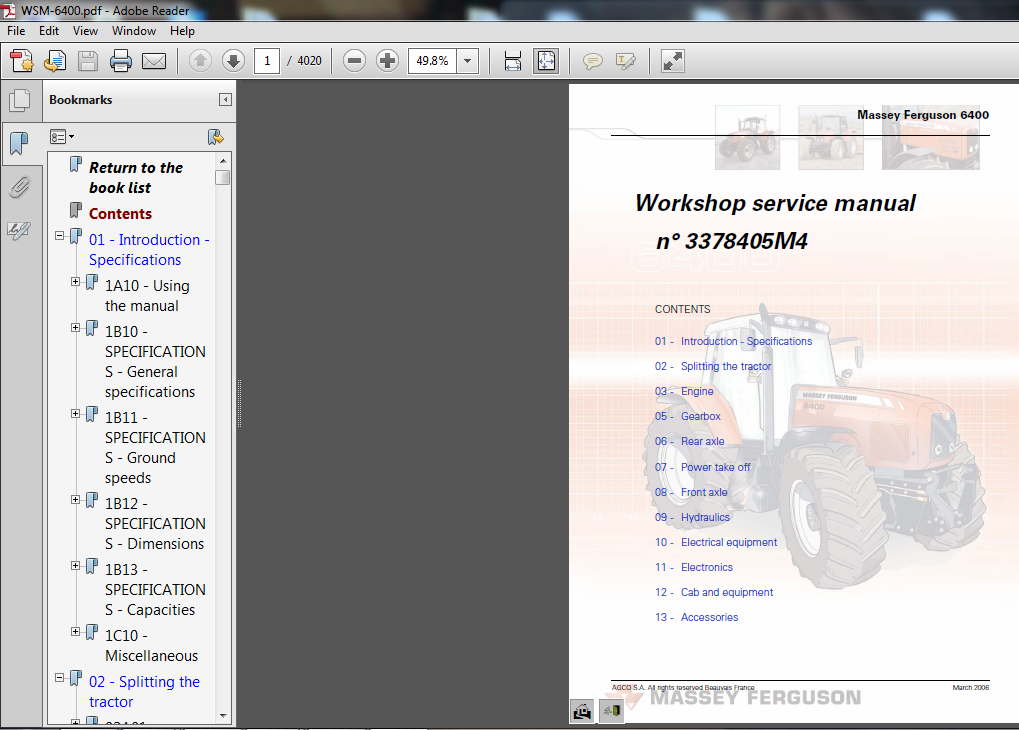Click the exit door icon at page bottom

pyautogui.click(x=612, y=711)
